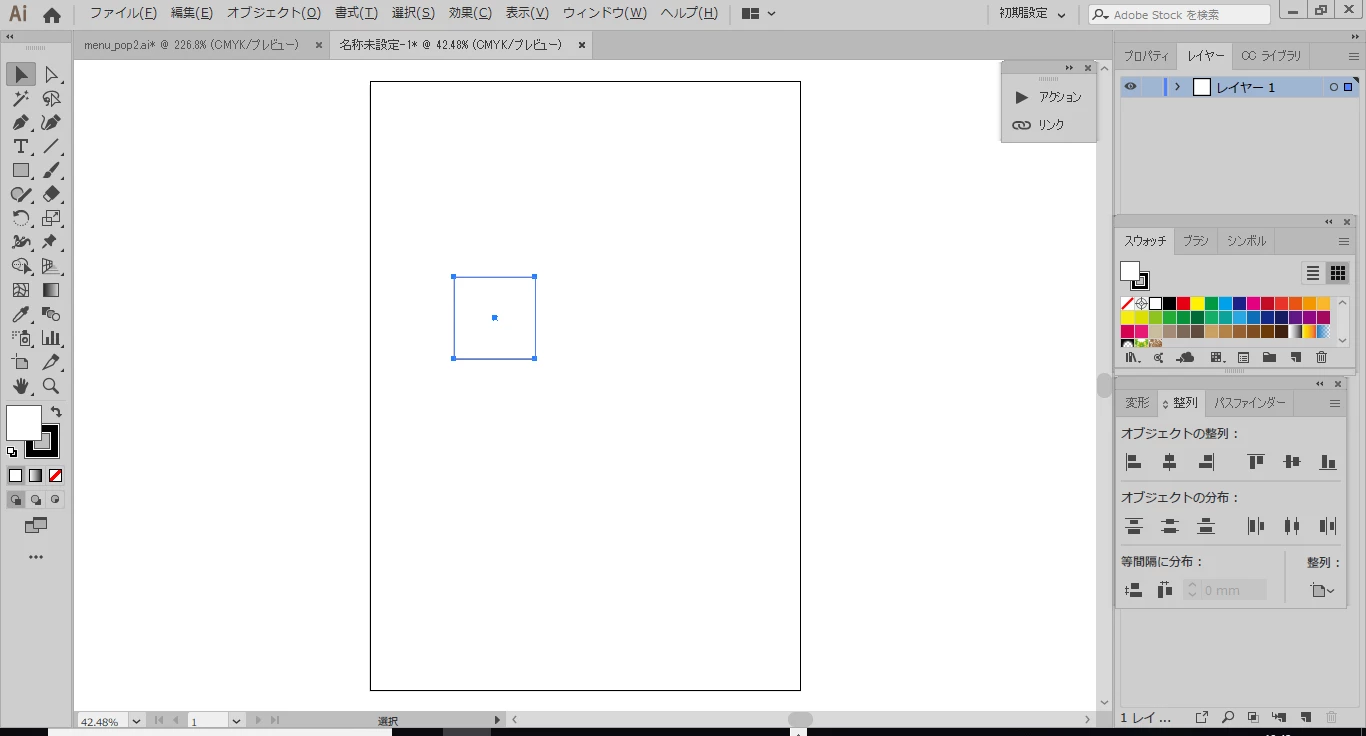Switch swatches to thumbnail grid view

pos(1338,273)
